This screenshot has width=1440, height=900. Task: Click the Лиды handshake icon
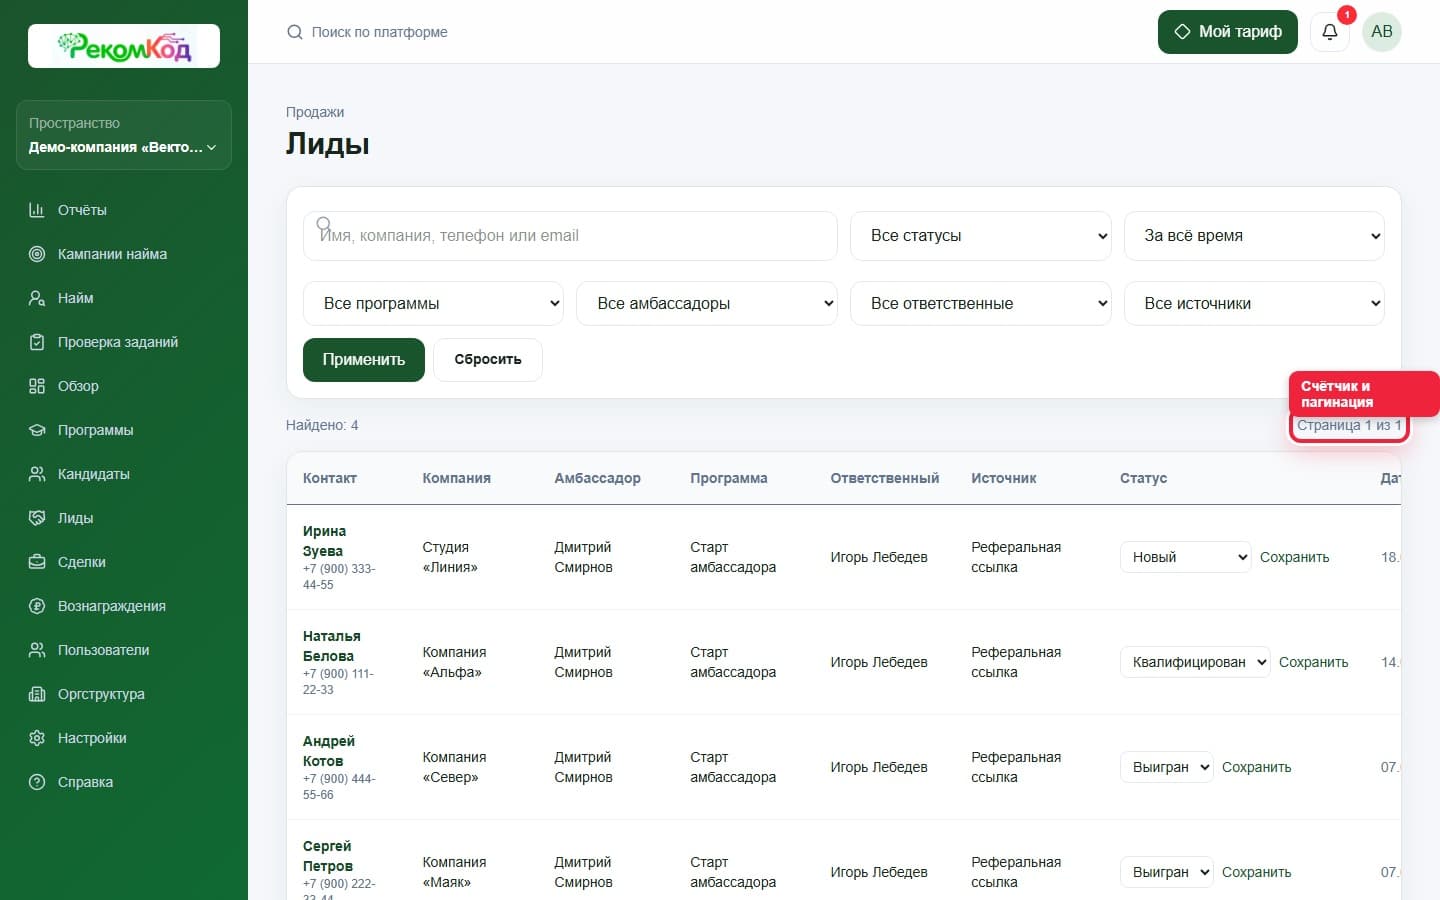click(37, 518)
